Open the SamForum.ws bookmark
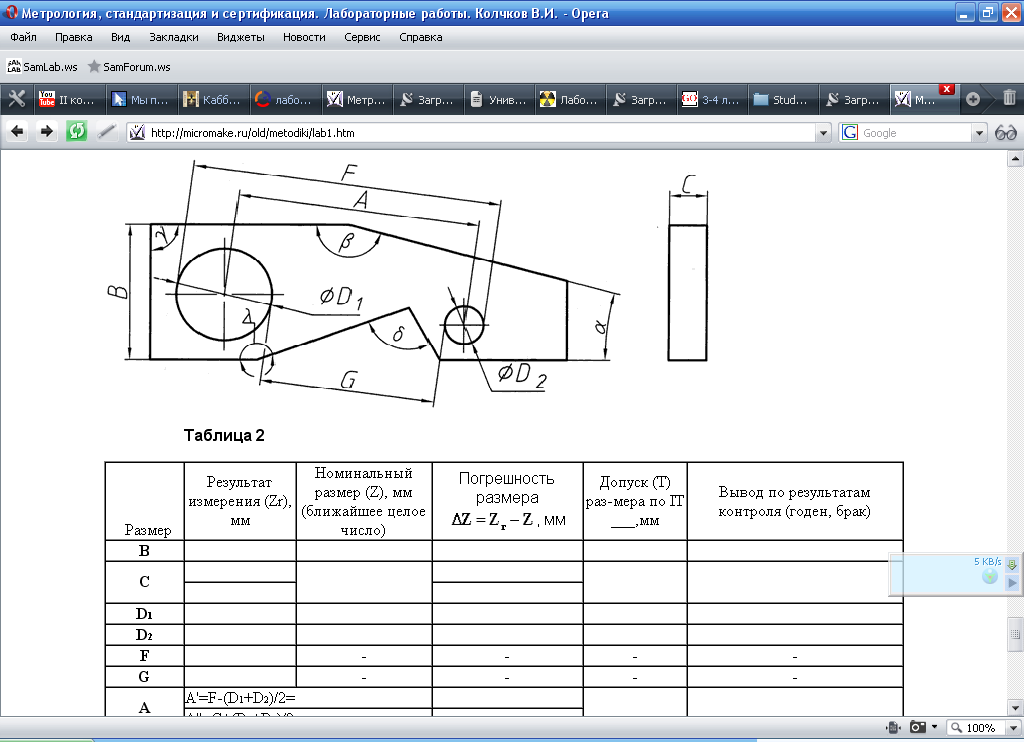This screenshot has height=742, width=1024. pyautogui.click(x=129, y=67)
